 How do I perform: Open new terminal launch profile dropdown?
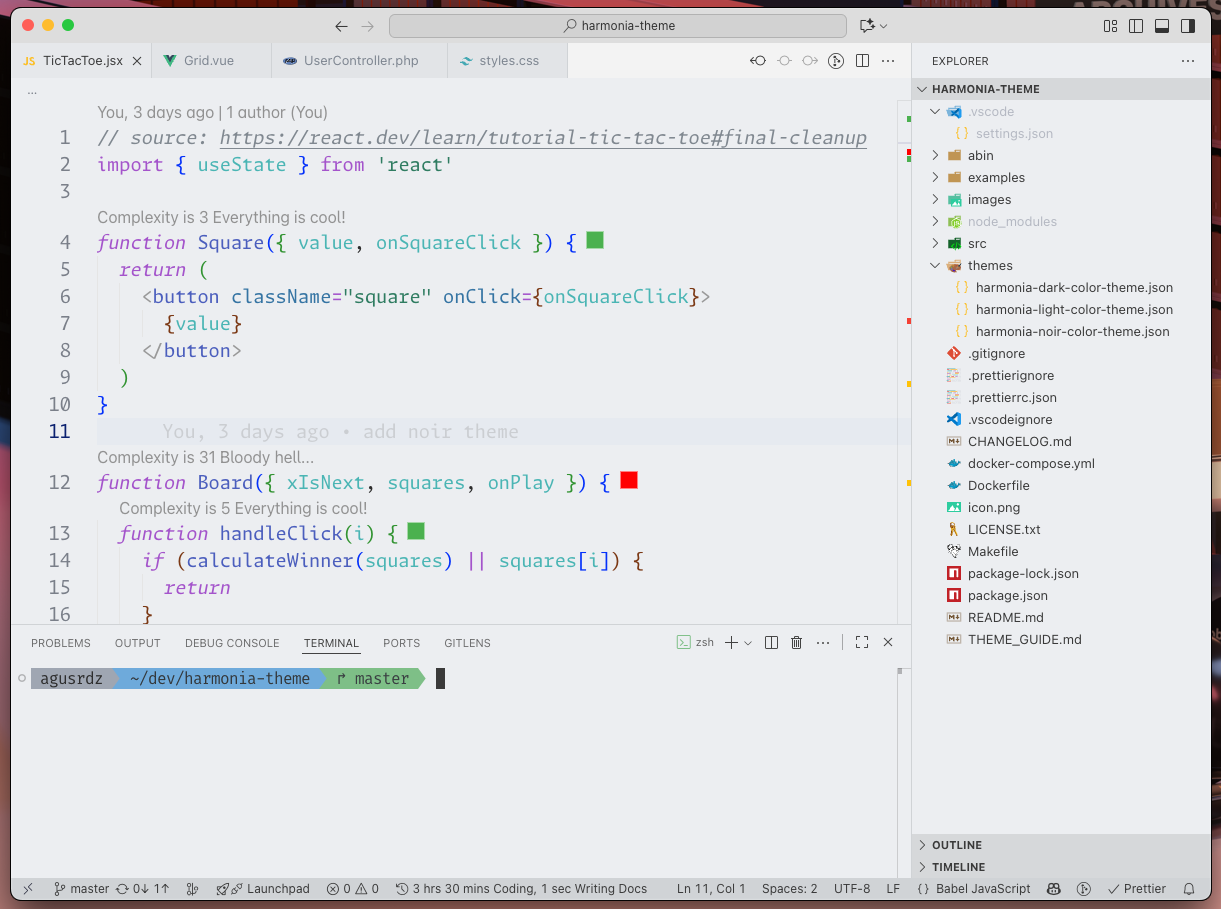(x=748, y=643)
